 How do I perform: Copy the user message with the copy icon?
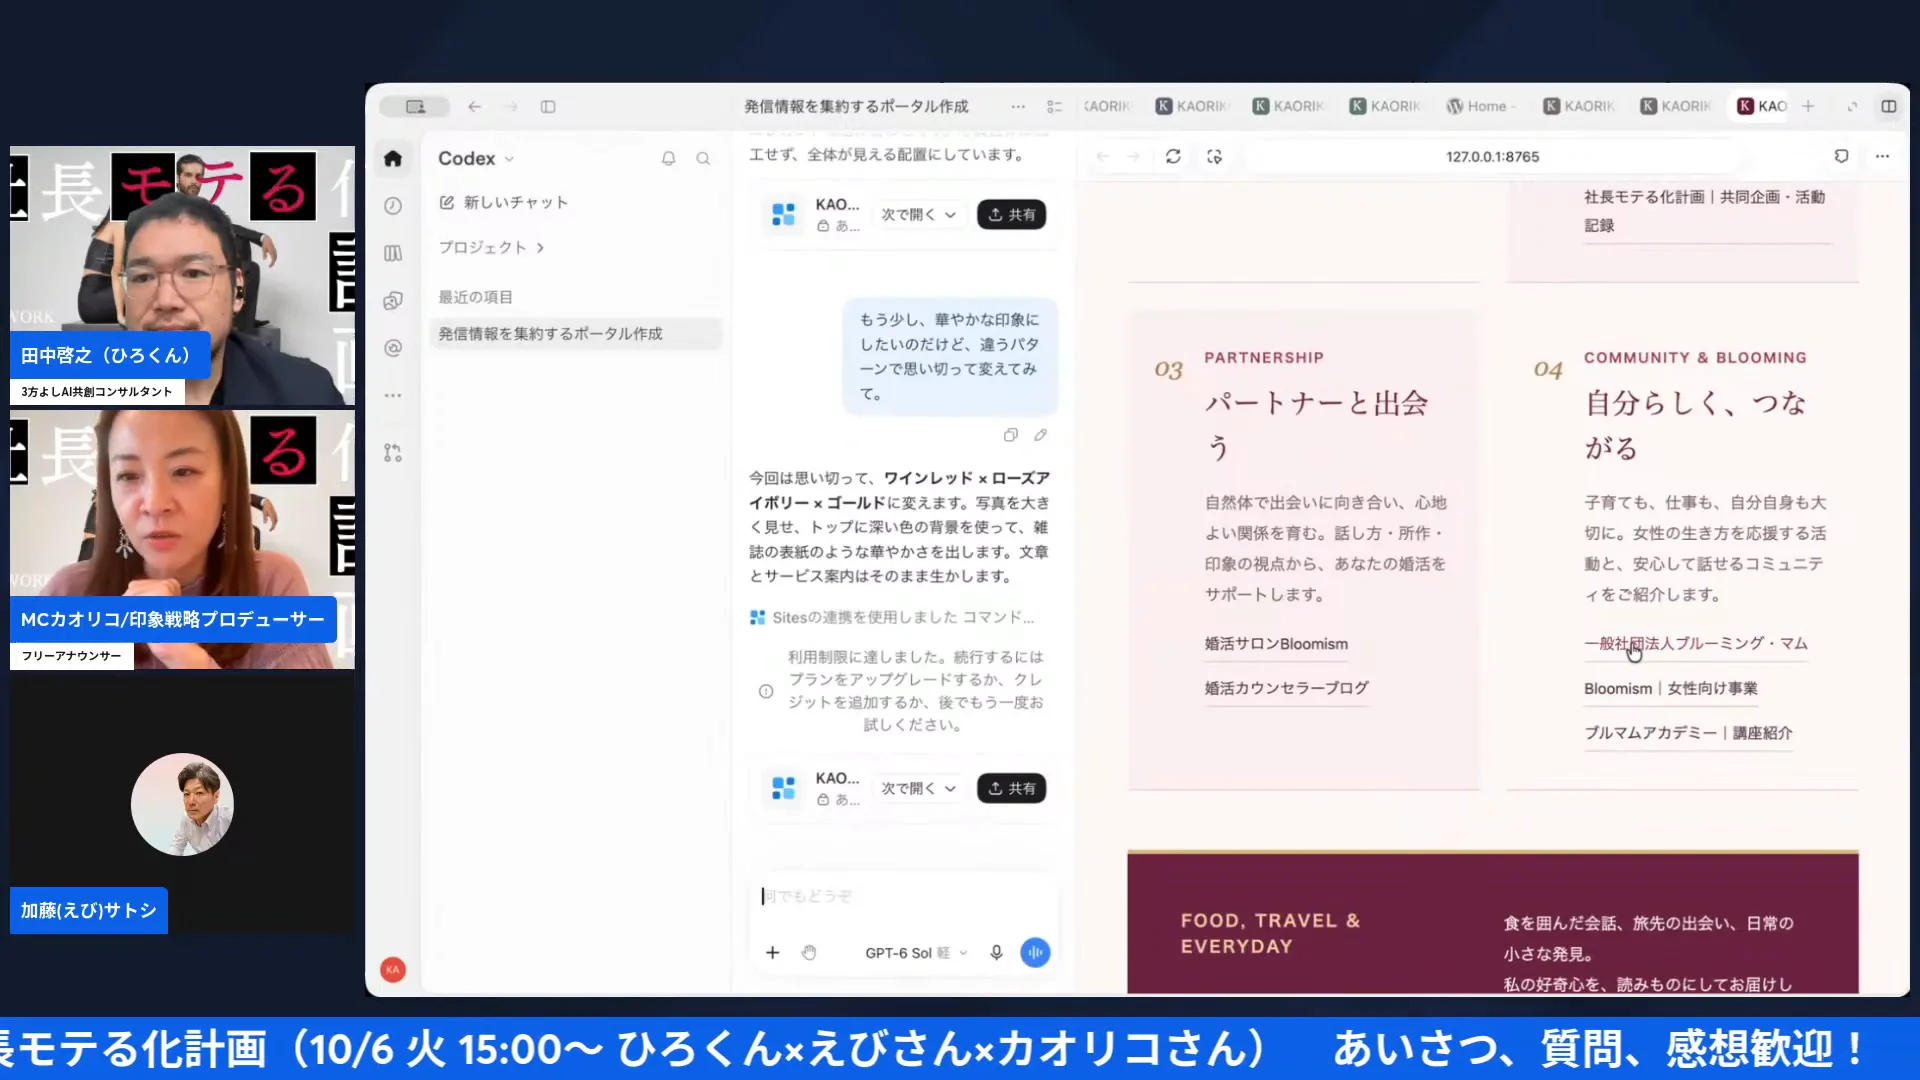(1011, 435)
